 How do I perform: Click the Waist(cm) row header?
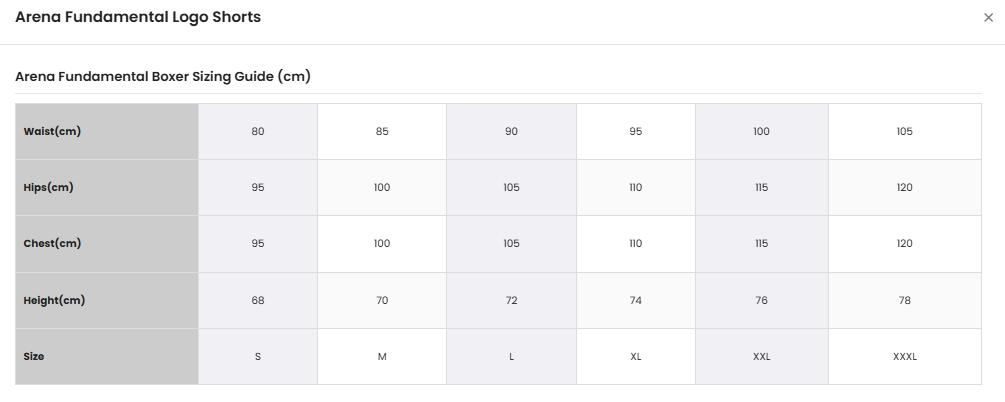coord(107,131)
